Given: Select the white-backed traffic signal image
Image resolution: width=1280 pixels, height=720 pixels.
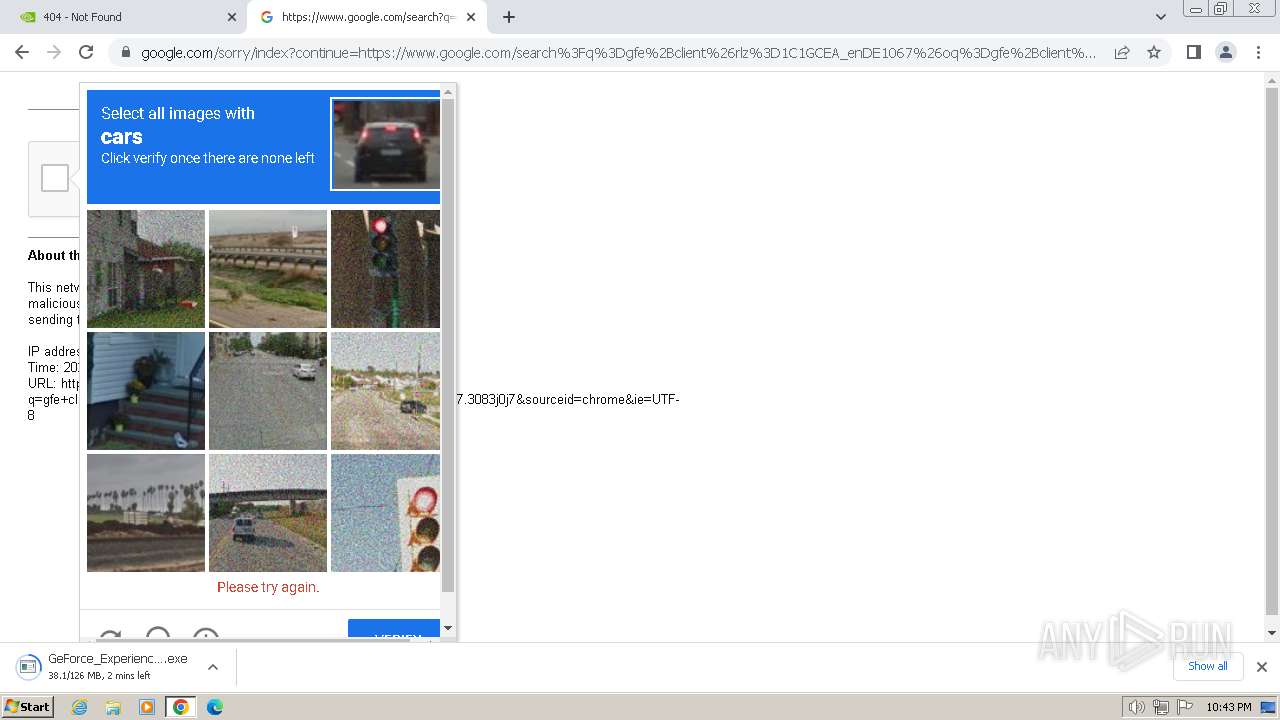Looking at the screenshot, I should pos(385,513).
